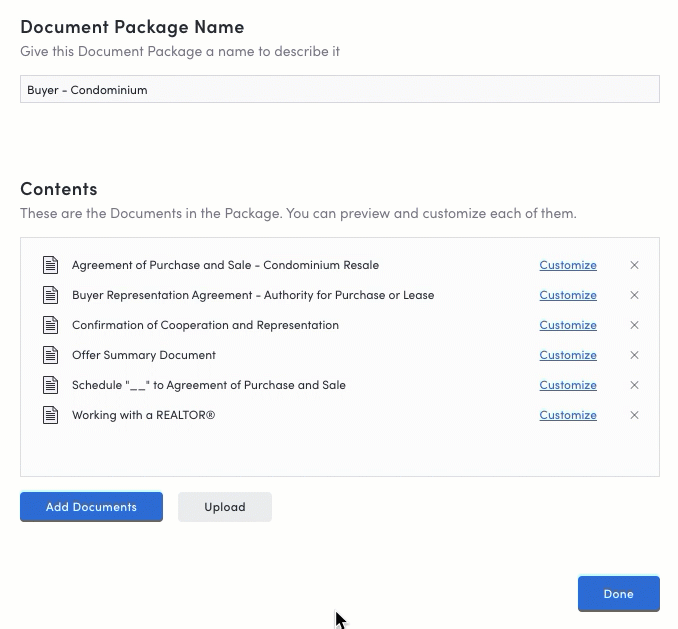
Task: Click document icon beside Buyer Representation Agreement
Action: point(50,295)
